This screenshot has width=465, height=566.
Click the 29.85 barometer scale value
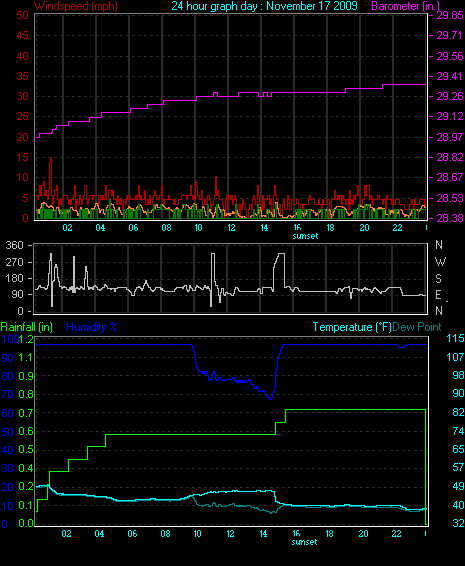pyautogui.click(x=449, y=15)
